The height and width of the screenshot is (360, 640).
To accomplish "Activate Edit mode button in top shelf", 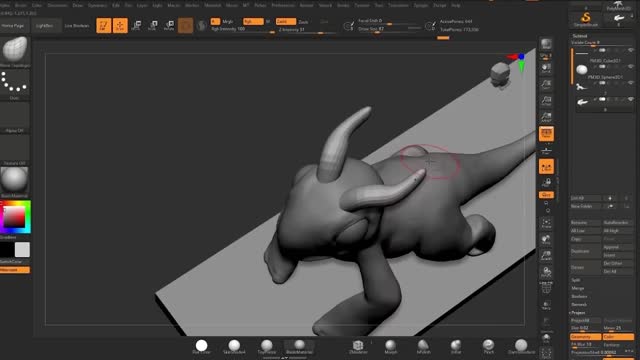I will click(104, 25).
